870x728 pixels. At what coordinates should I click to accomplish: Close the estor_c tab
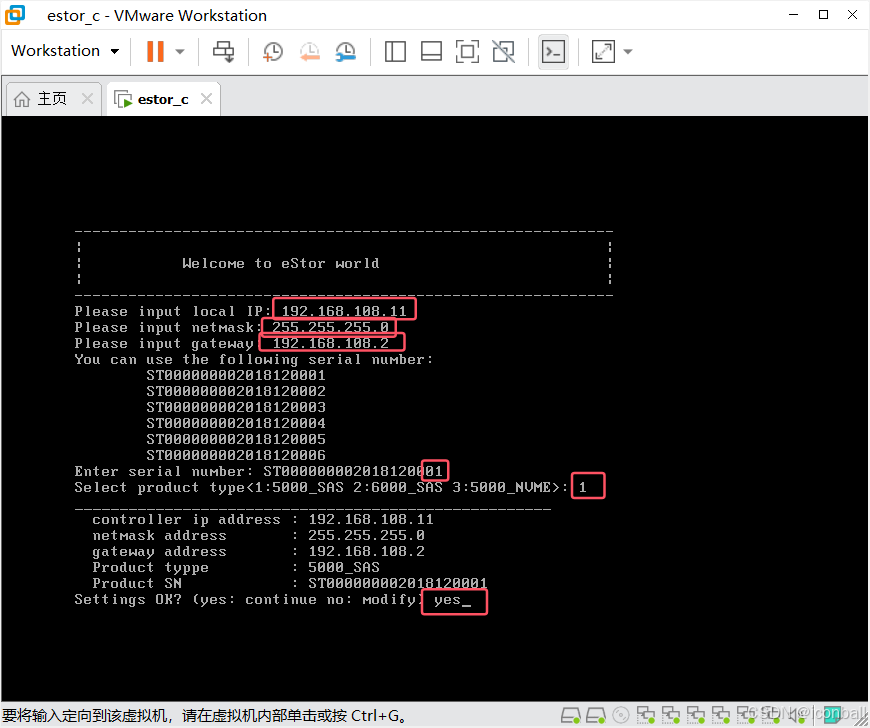click(206, 99)
